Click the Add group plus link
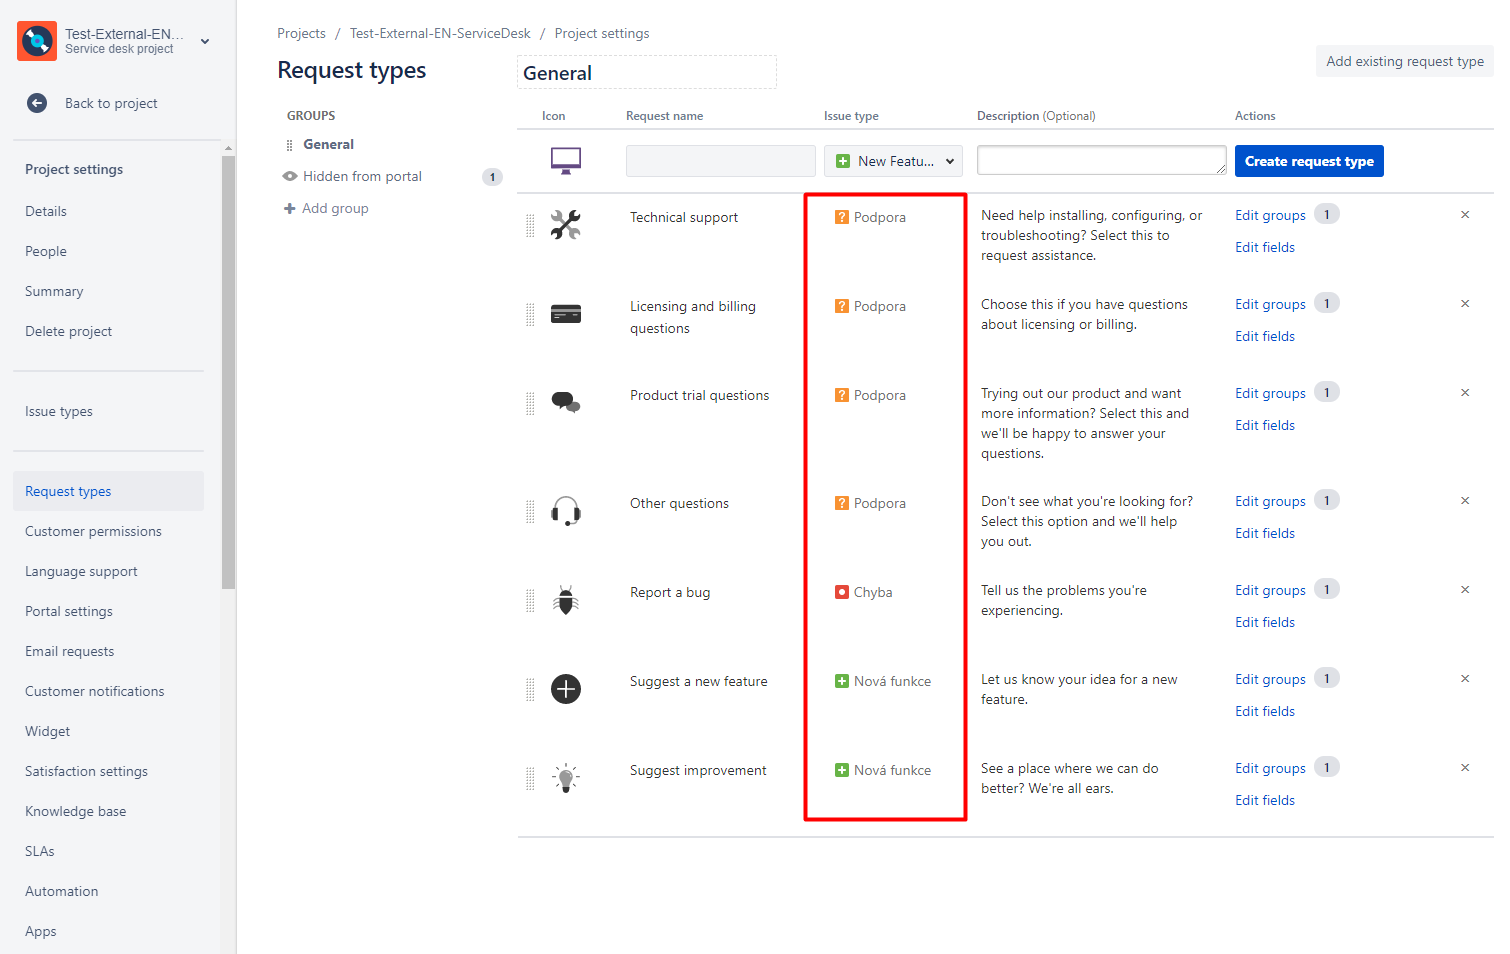 coord(326,208)
